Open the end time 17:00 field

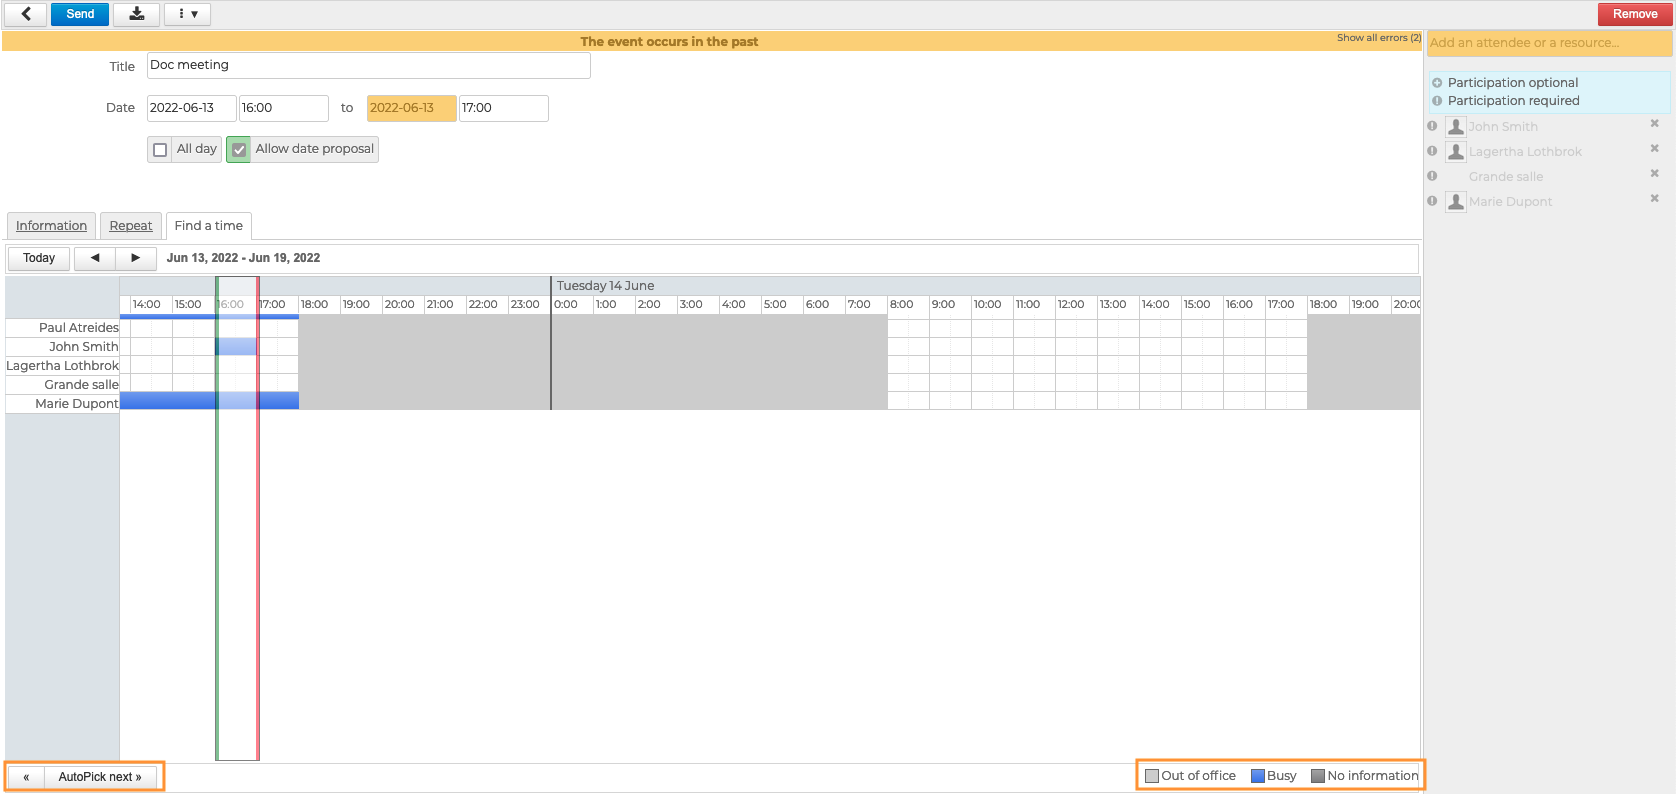tap(503, 108)
